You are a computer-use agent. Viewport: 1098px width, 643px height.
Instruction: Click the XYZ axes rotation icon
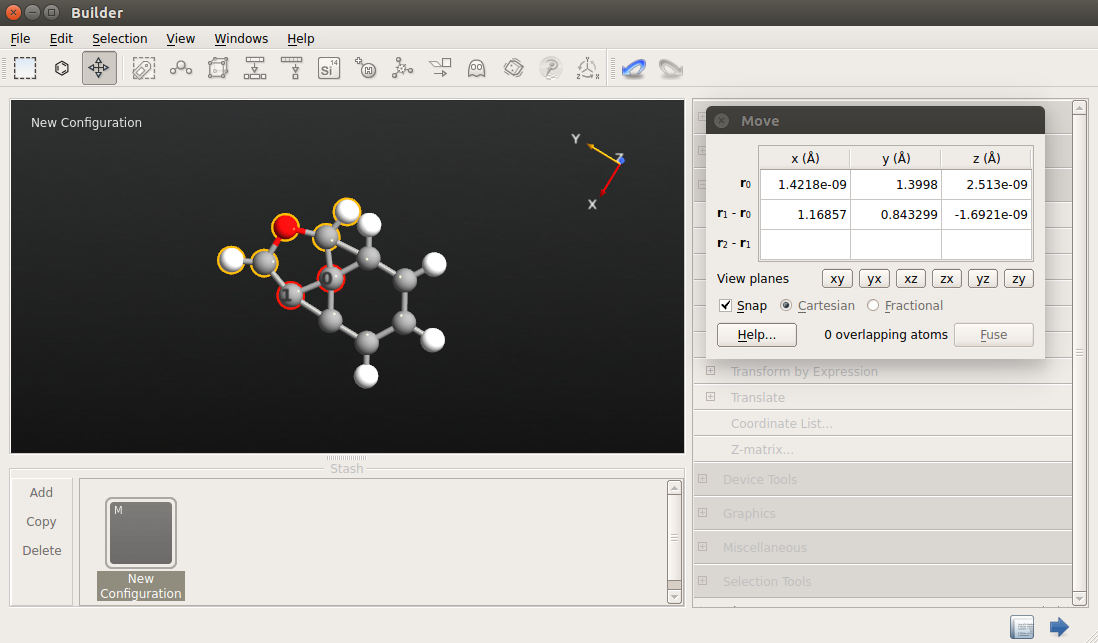[588, 68]
